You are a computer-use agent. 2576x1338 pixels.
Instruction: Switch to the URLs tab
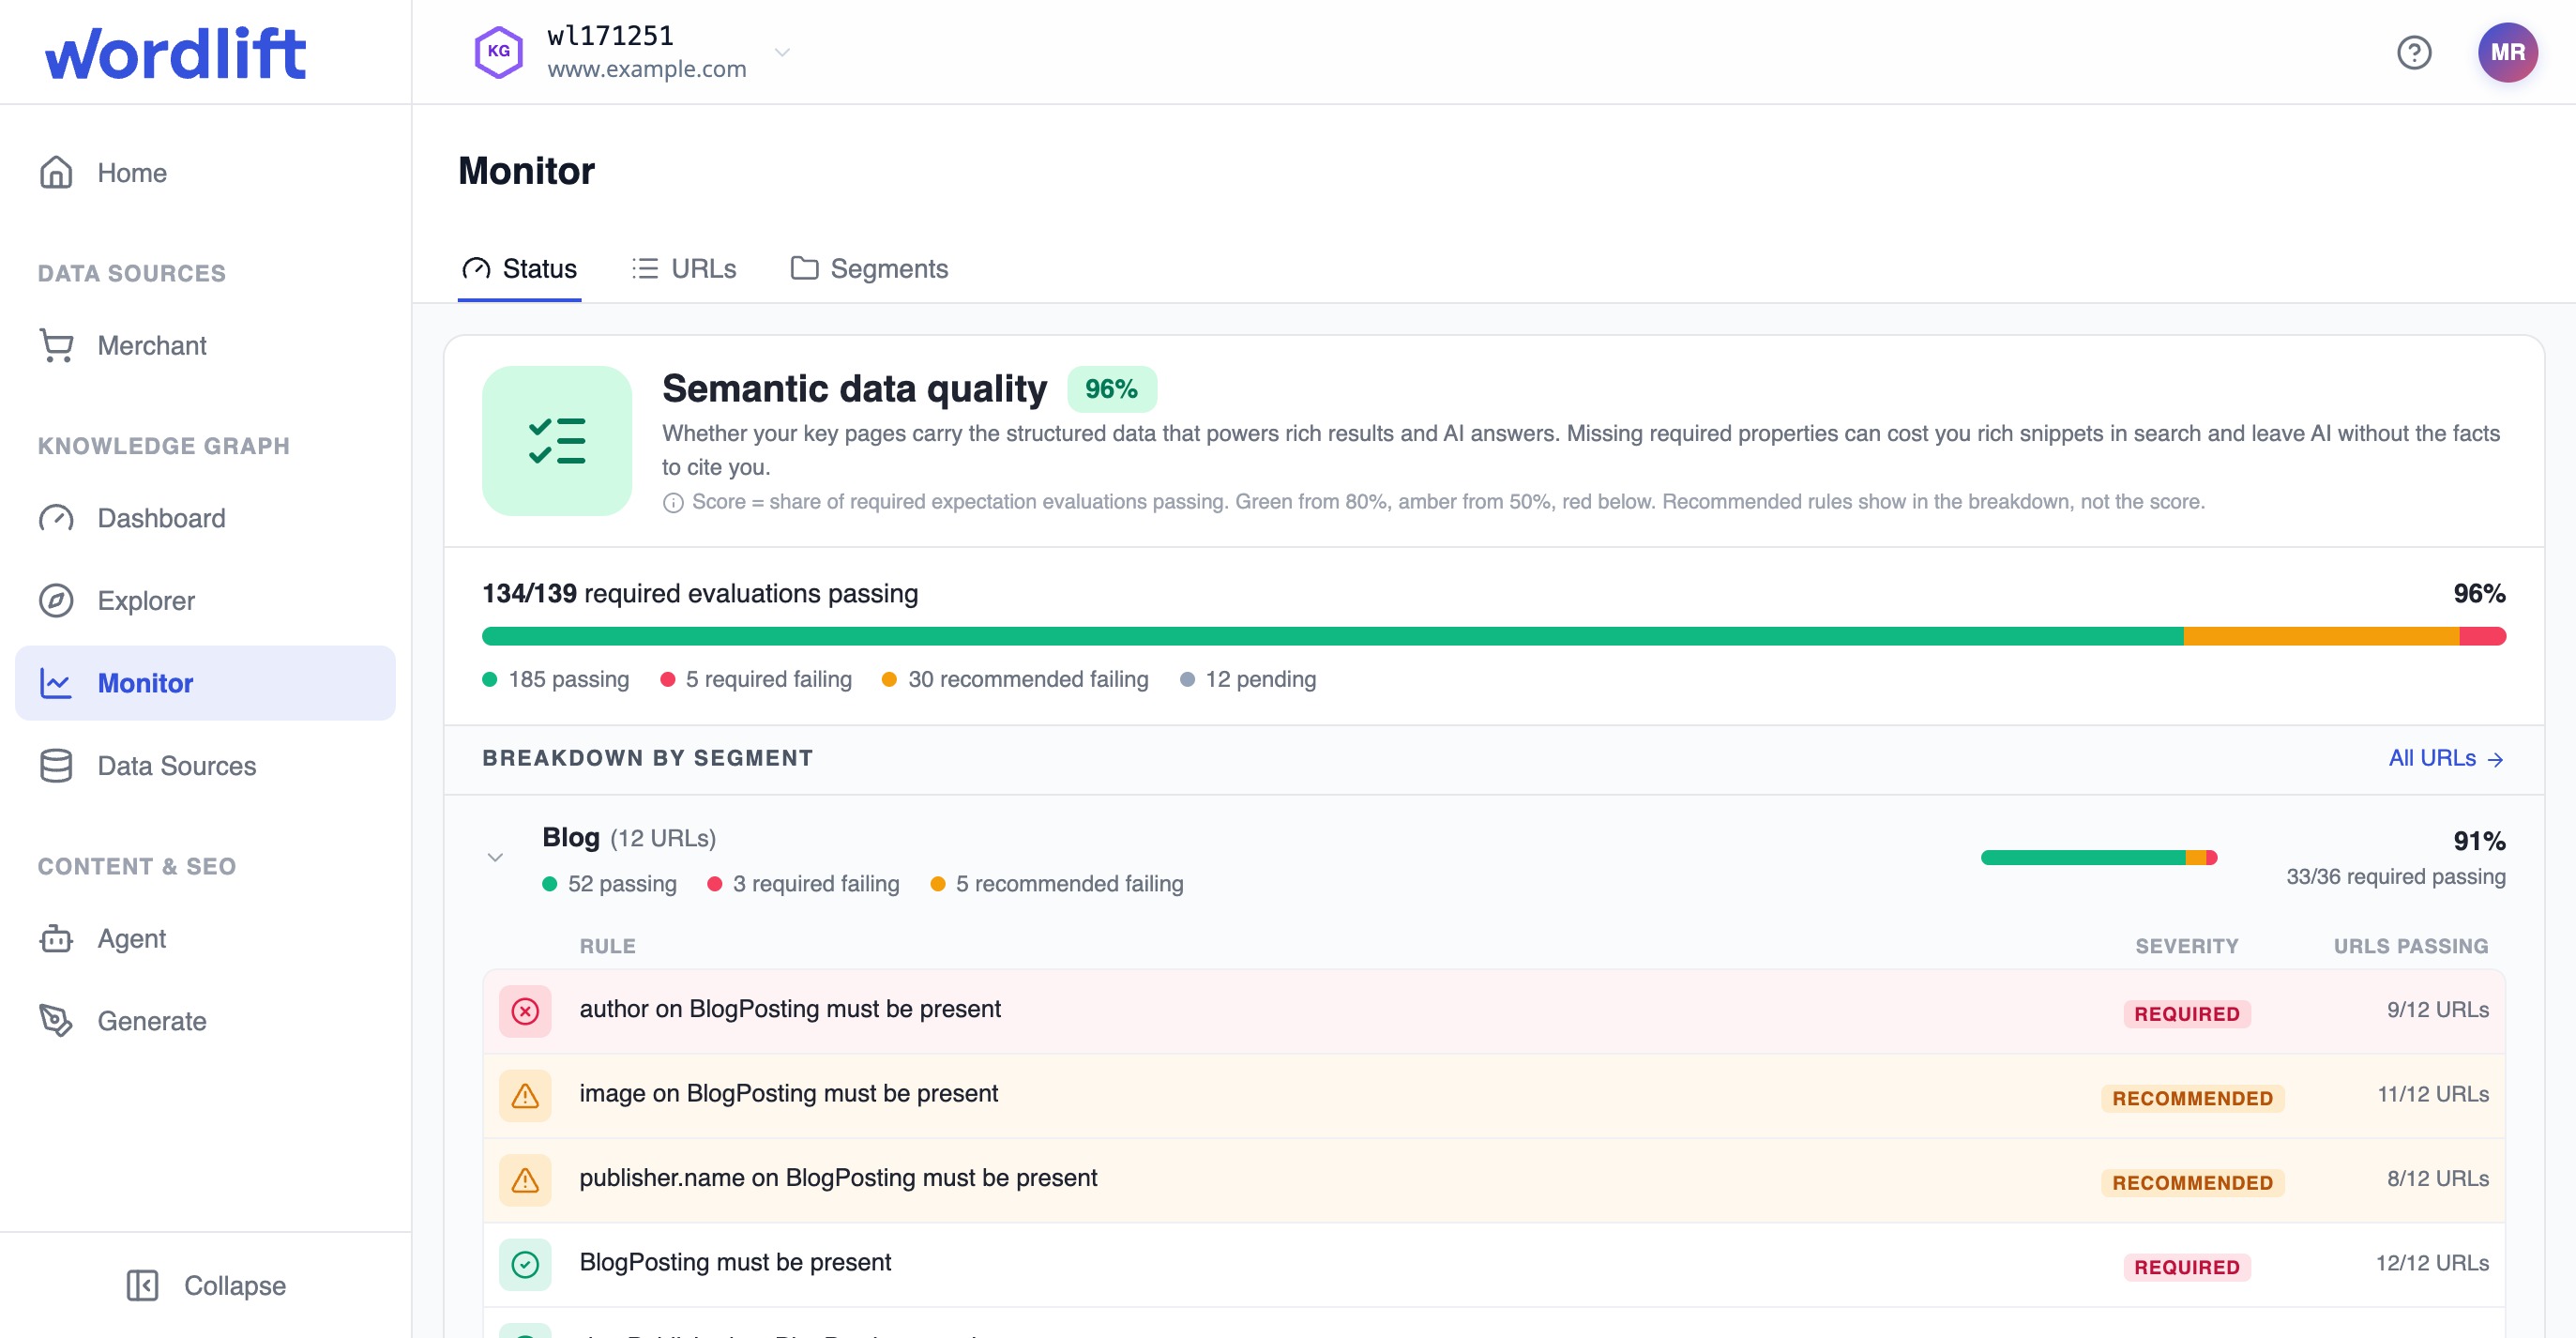tap(684, 269)
